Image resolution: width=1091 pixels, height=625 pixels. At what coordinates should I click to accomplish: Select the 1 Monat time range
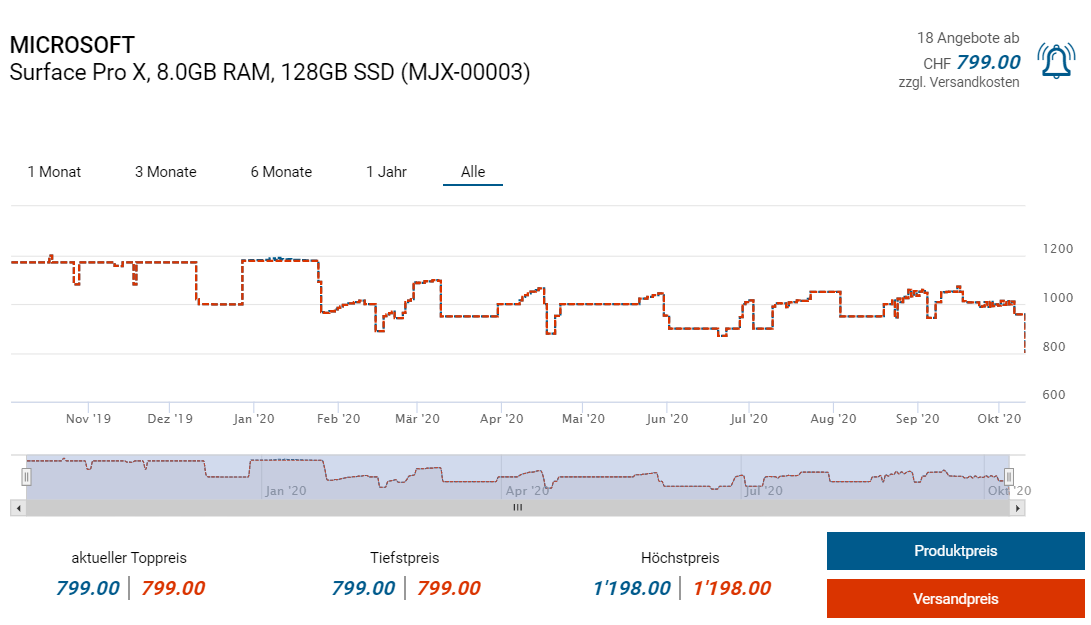coord(54,172)
